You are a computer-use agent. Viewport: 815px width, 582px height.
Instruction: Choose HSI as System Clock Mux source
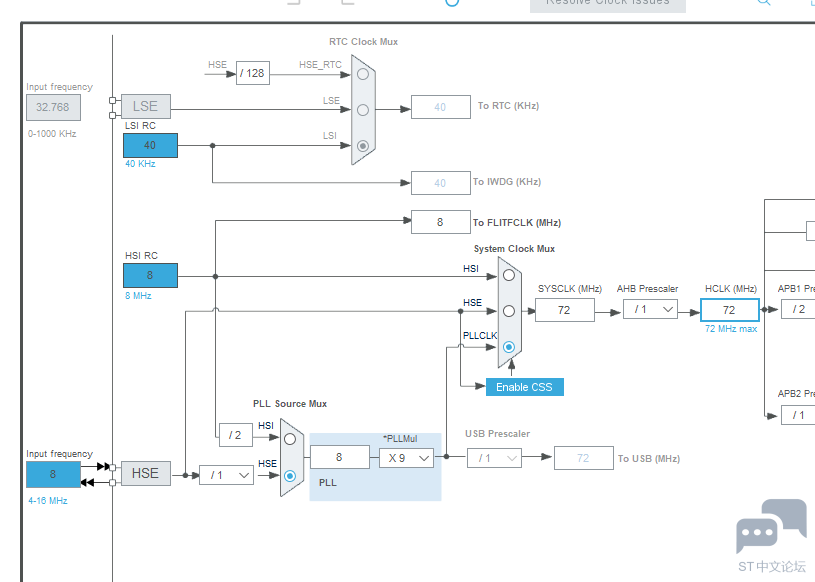(x=509, y=275)
